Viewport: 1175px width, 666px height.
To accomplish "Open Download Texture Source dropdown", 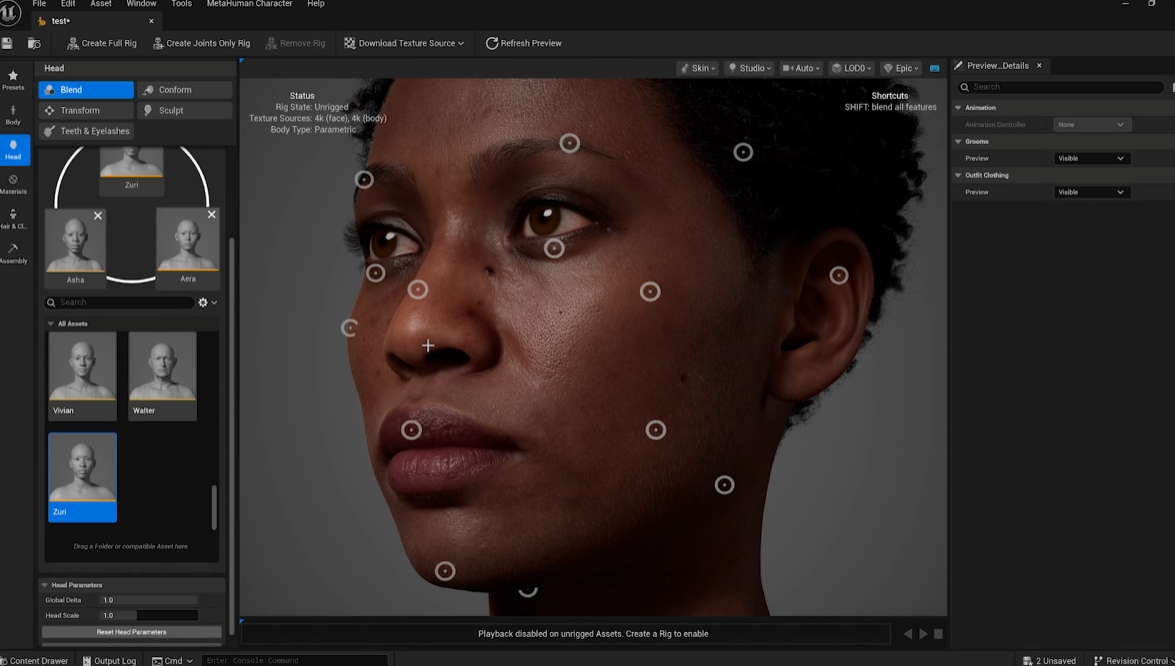I will [x=404, y=43].
